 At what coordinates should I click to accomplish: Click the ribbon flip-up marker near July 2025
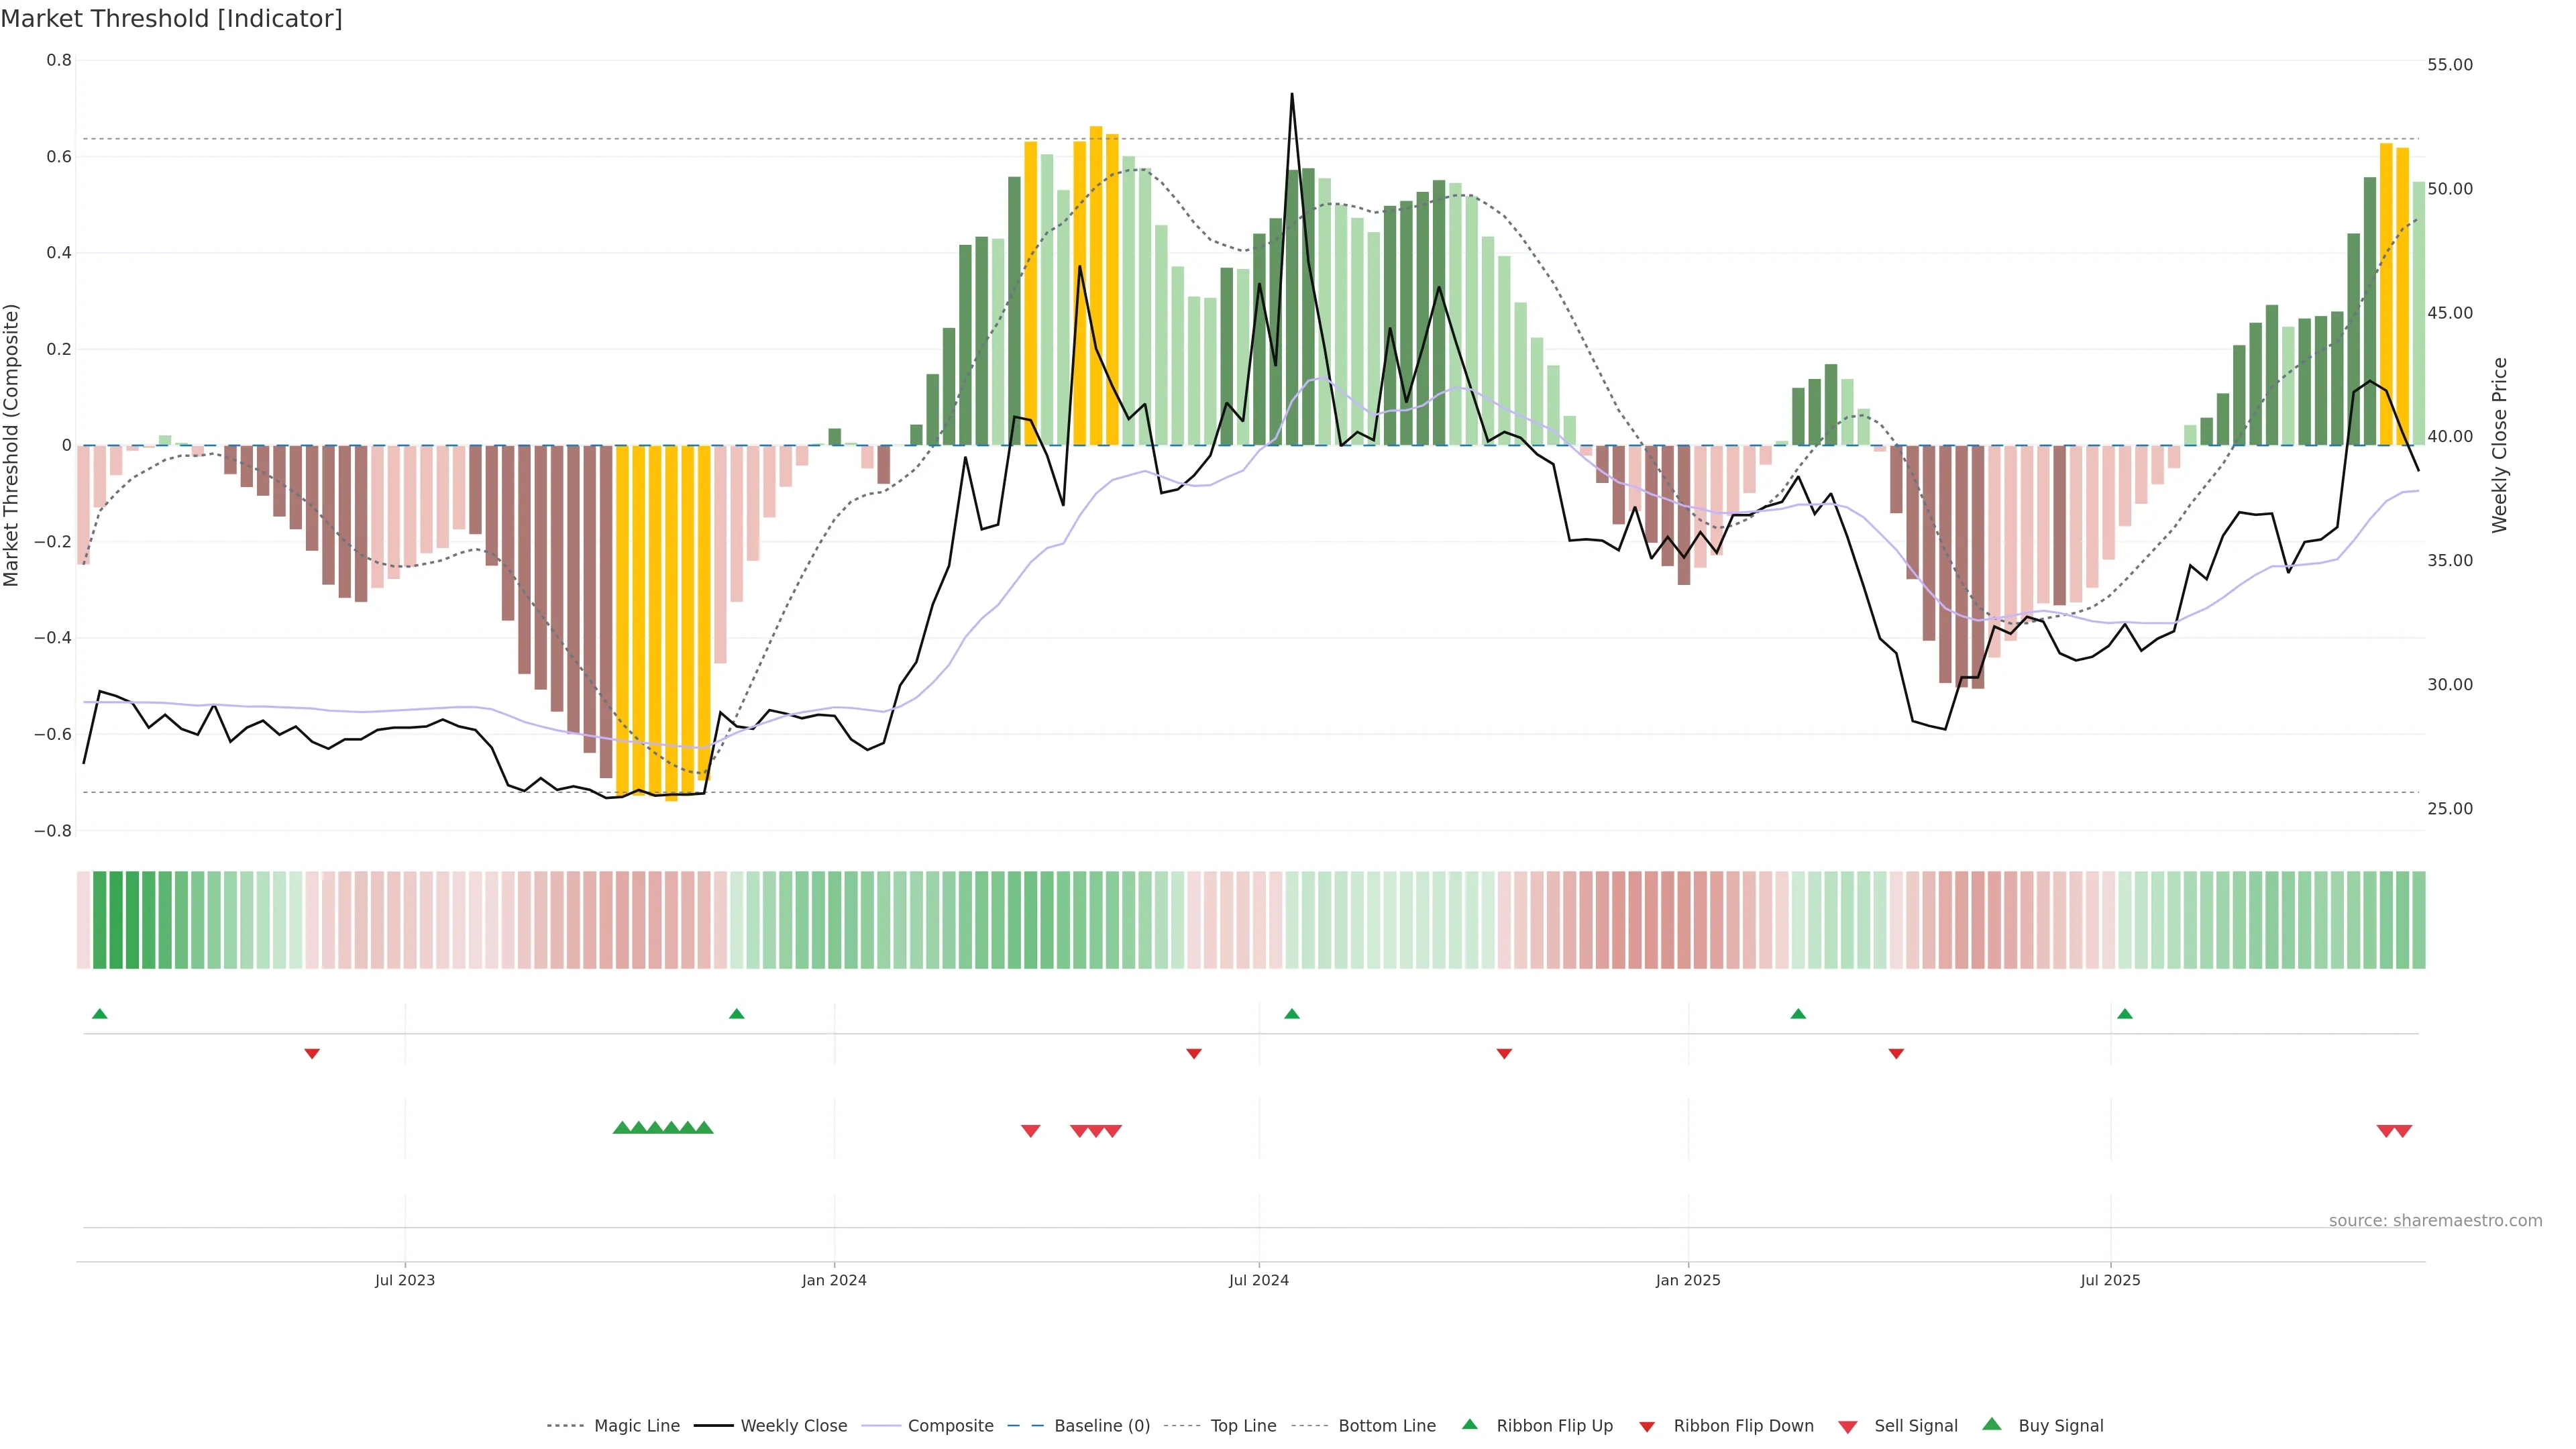click(2124, 1014)
